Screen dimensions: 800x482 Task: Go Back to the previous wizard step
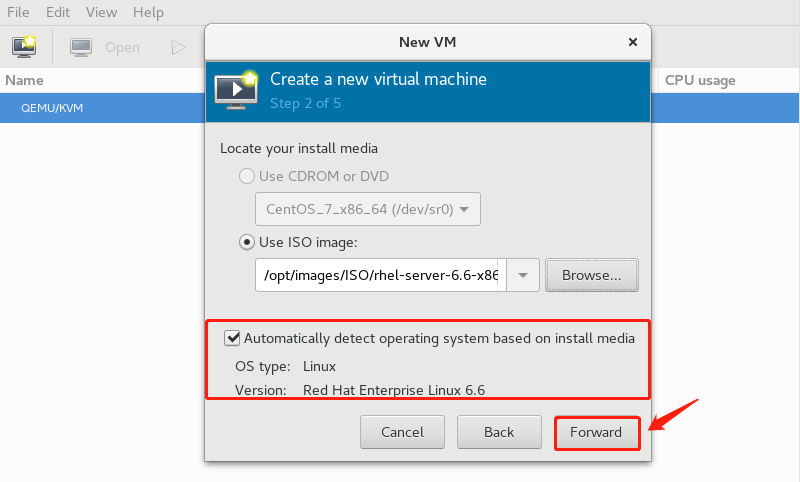[x=498, y=432]
